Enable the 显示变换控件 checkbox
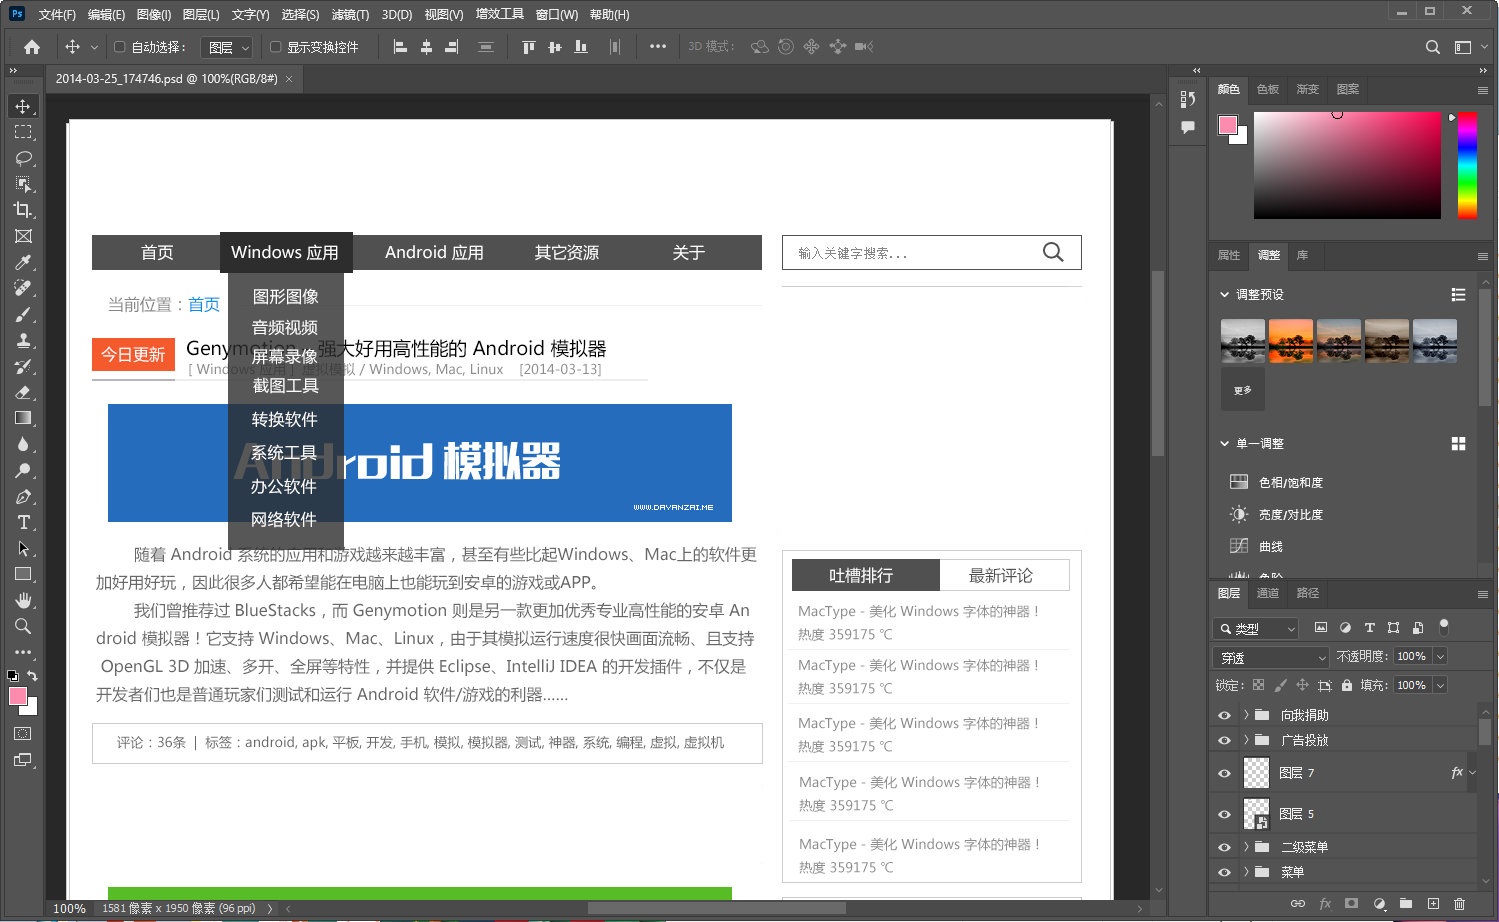The image size is (1499, 922). pos(276,47)
